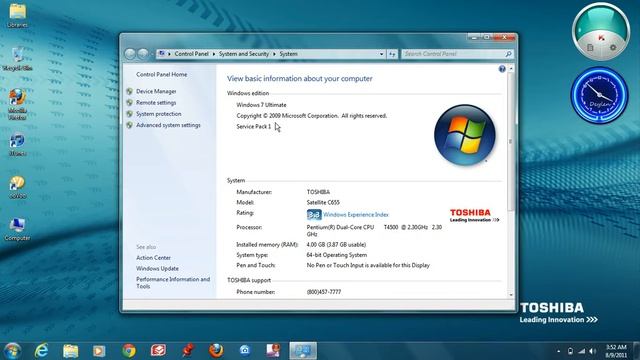The image size is (640, 360).
Task: Open the red stacked-cards taskbar app
Action: coord(158,351)
